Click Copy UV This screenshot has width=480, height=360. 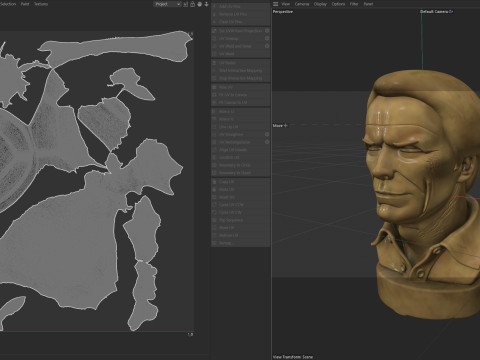pos(241,182)
